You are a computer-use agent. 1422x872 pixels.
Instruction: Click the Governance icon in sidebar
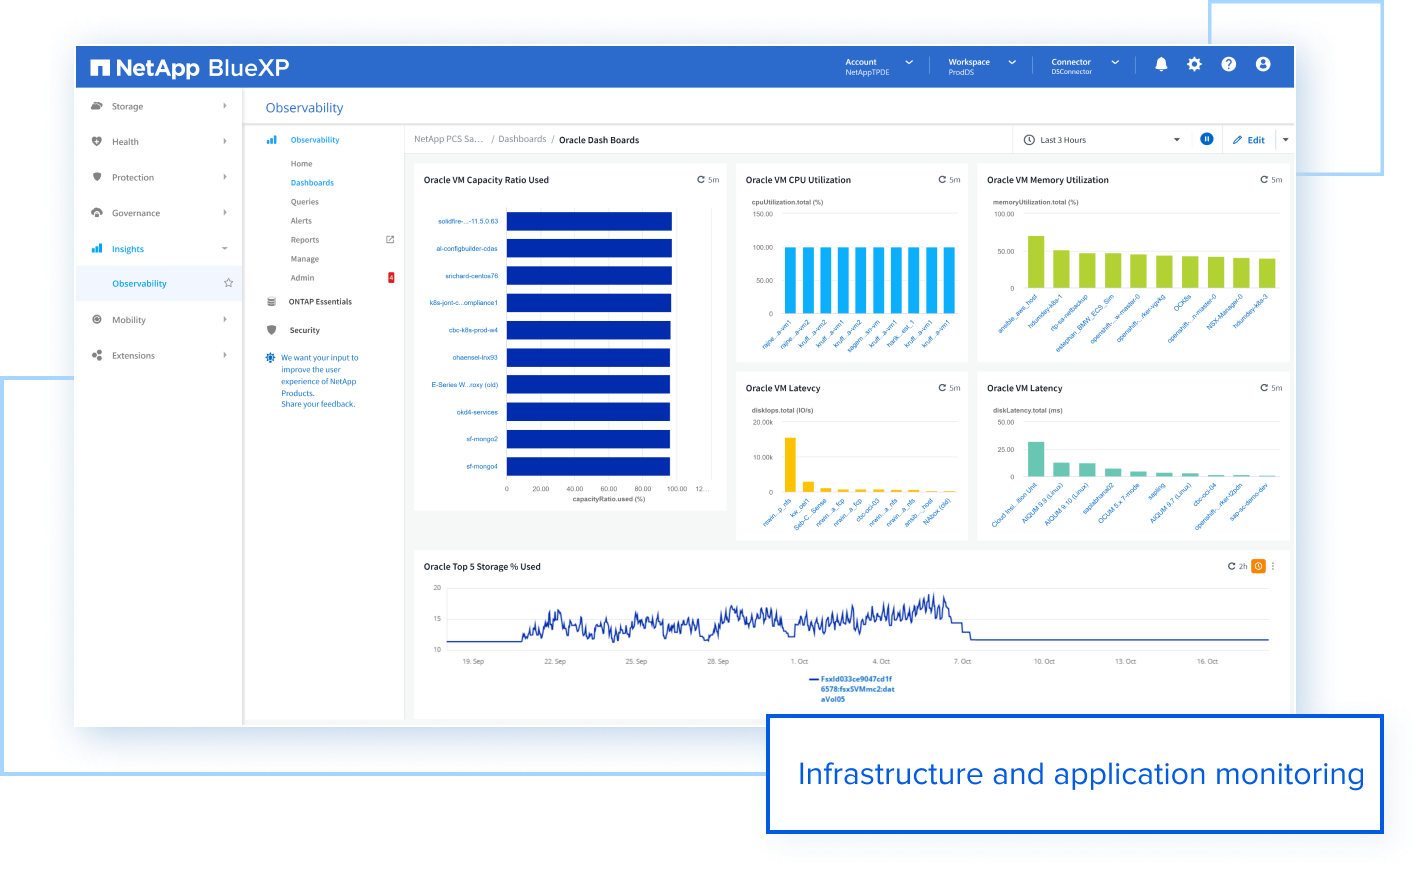pos(97,213)
